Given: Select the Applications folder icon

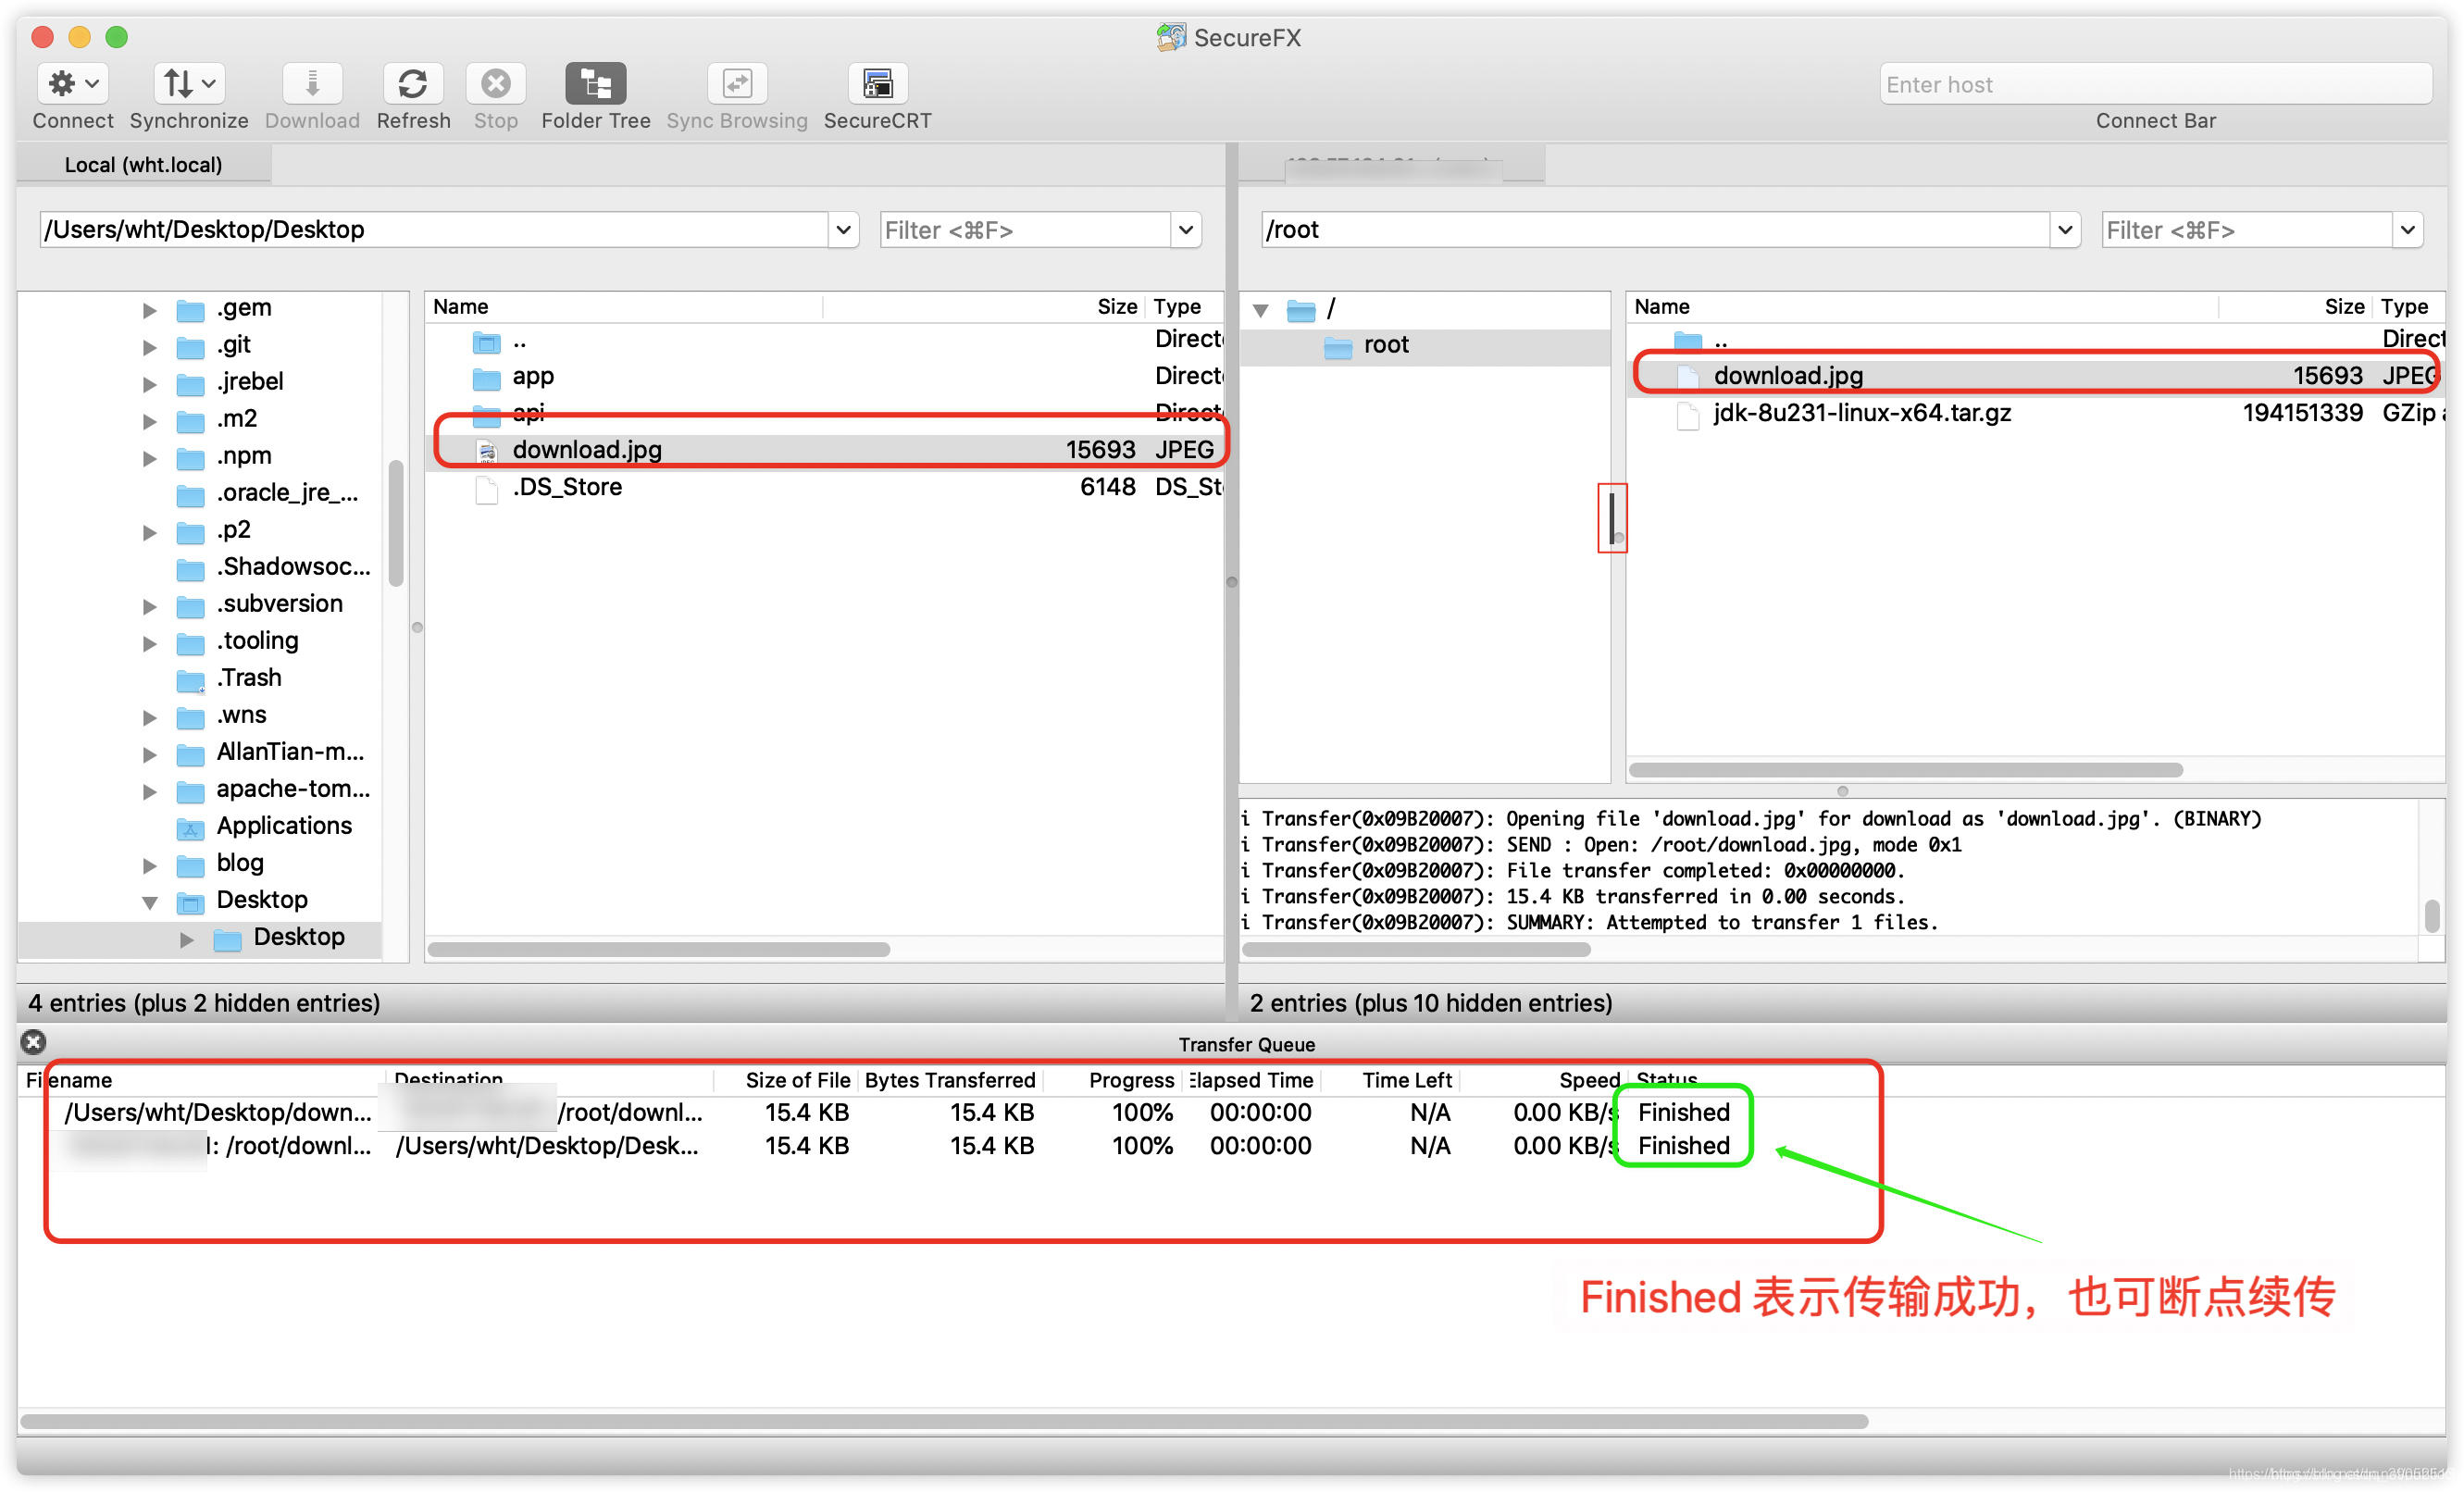Looking at the screenshot, I should (x=190, y=828).
